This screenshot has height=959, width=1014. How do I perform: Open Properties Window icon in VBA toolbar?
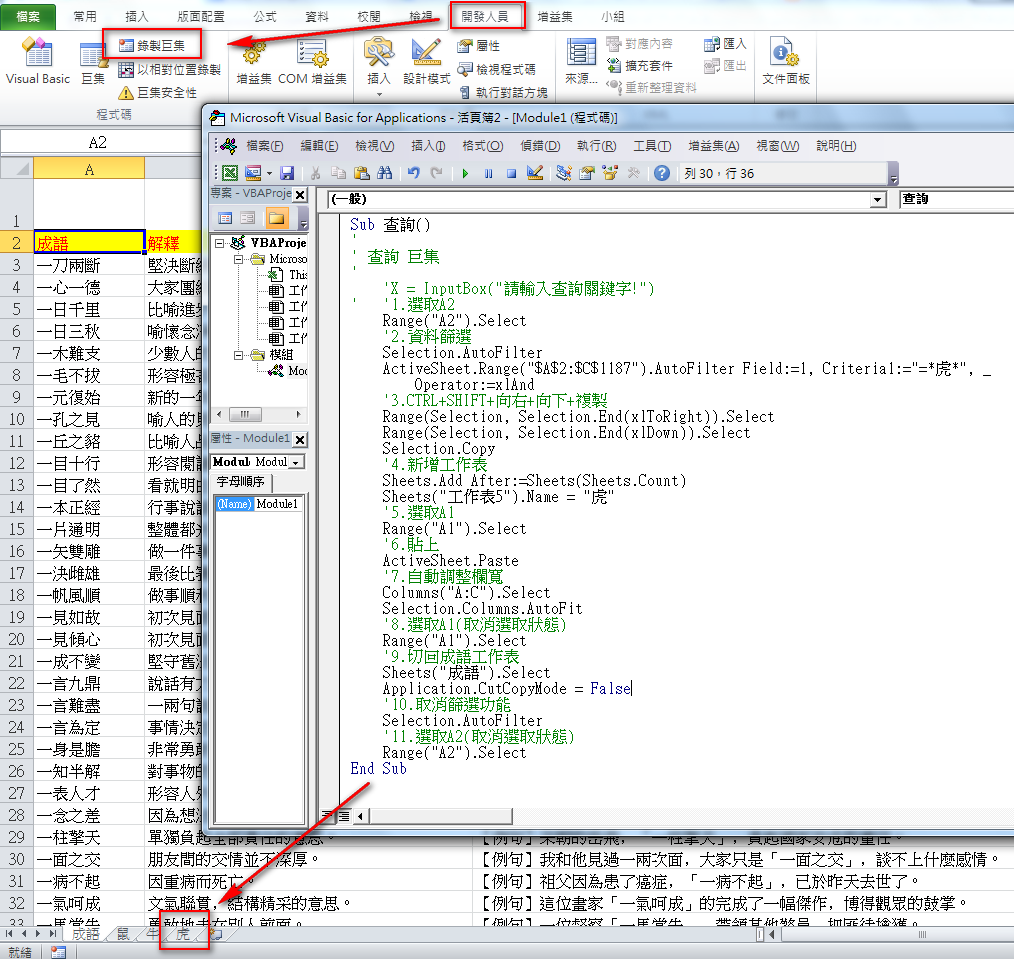click(587, 173)
